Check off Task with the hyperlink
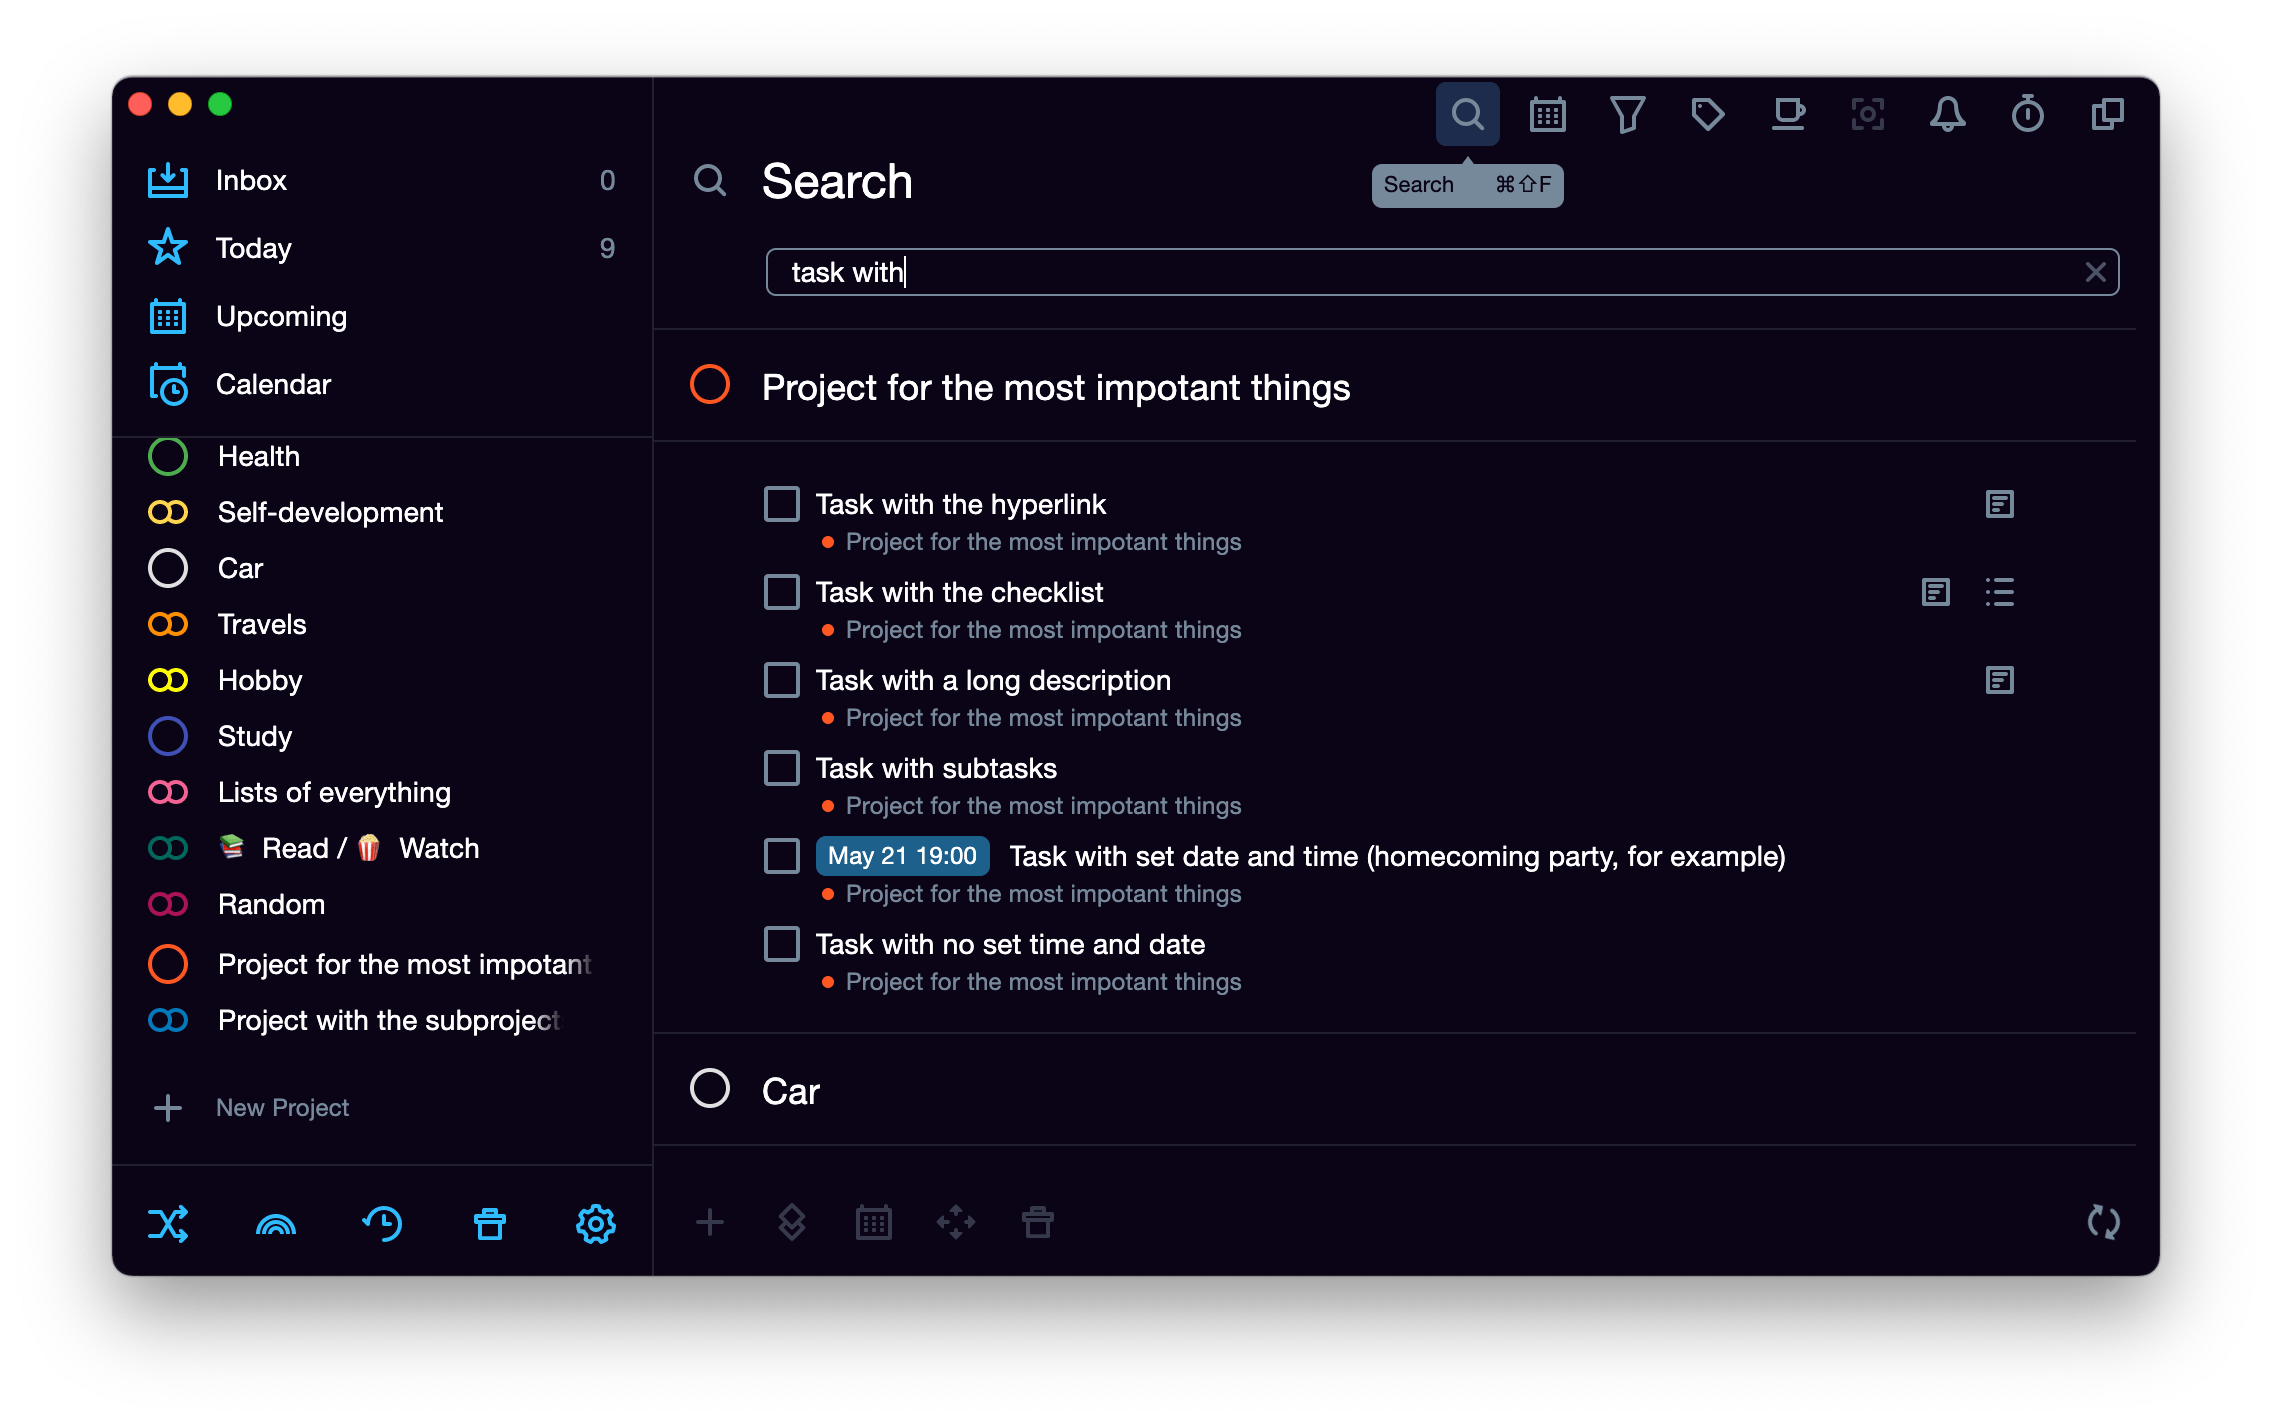This screenshot has height=1424, width=2272. pyautogui.click(x=781, y=504)
